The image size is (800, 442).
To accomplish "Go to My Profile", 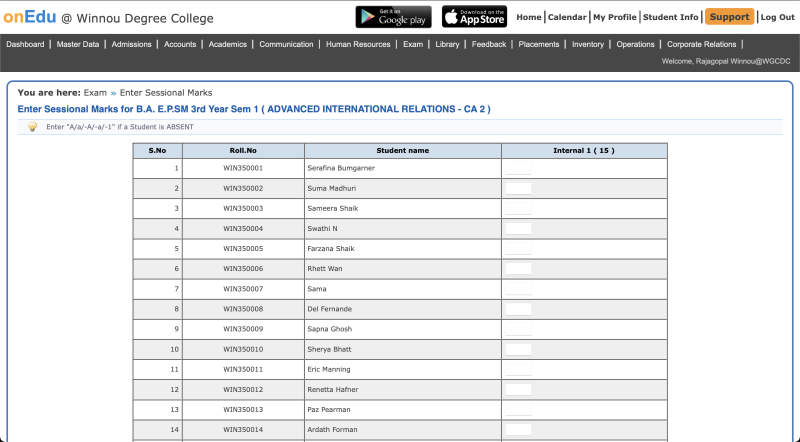I will coord(614,17).
